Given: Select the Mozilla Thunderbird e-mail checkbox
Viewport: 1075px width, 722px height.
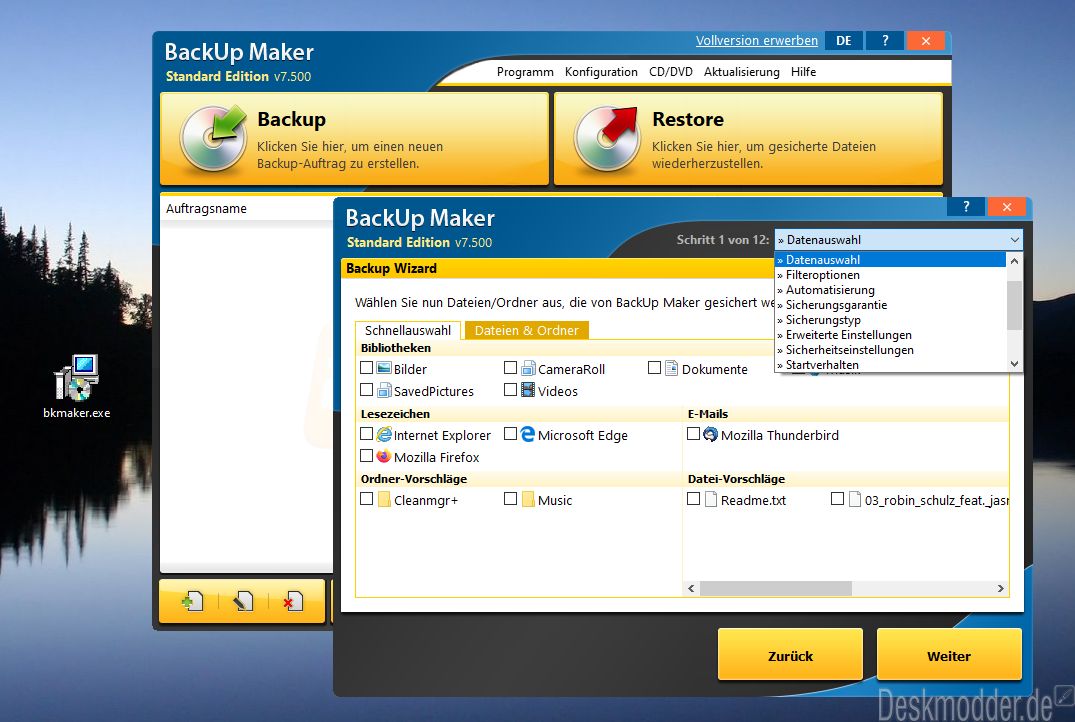Looking at the screenshot, I should tap(694, 434).
